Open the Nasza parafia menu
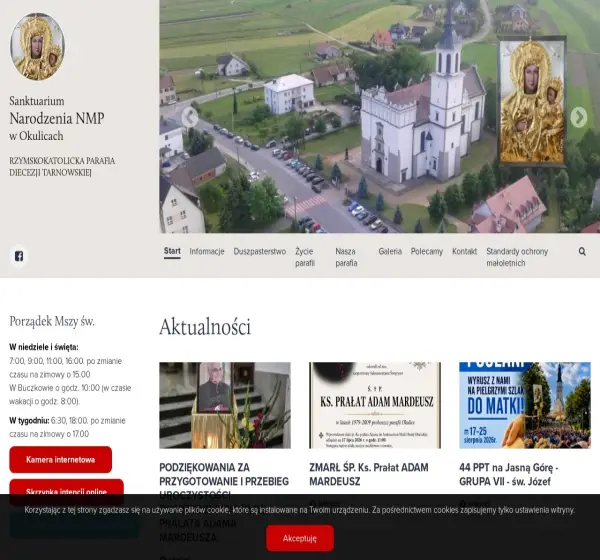The image size is (600, 560). click(x=346, y=257)
